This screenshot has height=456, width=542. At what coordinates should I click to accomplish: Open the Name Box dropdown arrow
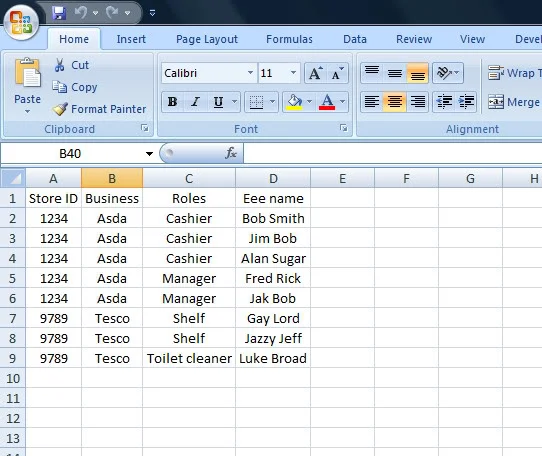[x=149, y=153]
